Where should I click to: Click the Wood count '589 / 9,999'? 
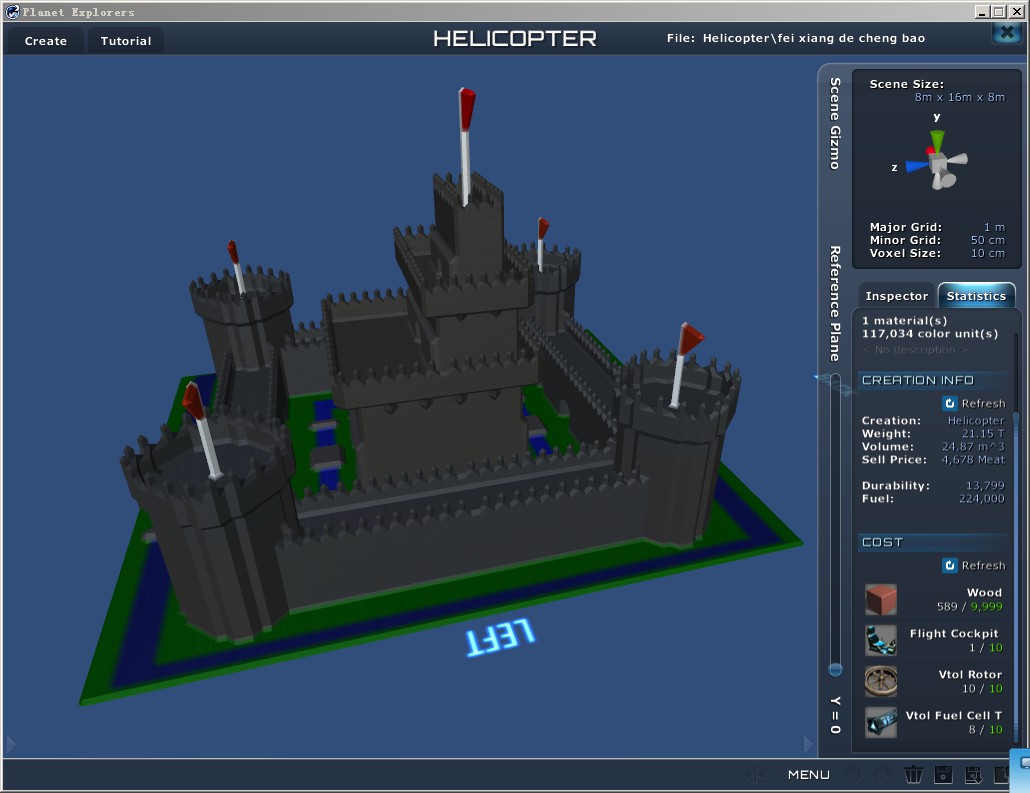click(970, 606)
